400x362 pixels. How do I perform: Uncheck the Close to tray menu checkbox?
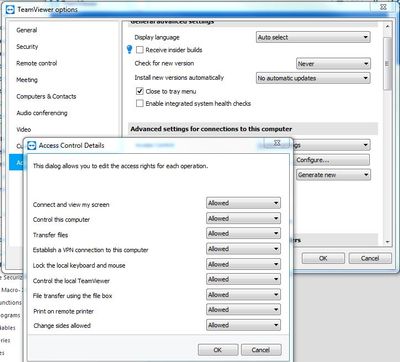click(140, 91)
